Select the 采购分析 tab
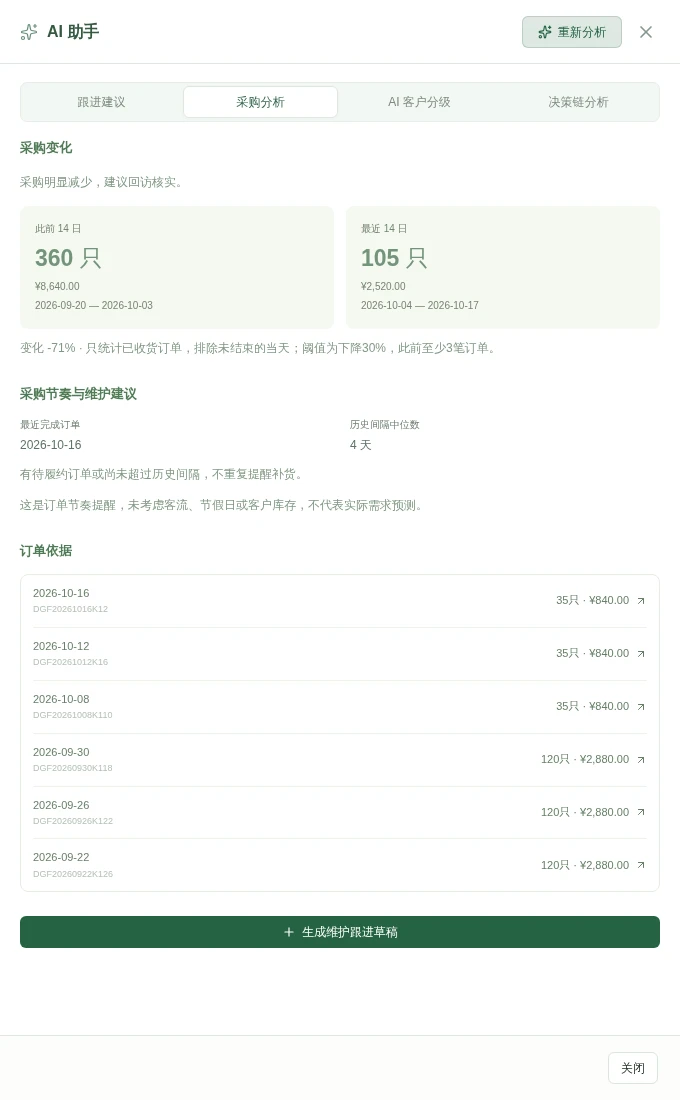Image resolution: width=680 pixels, height=1100 pixels. (260, 102)
